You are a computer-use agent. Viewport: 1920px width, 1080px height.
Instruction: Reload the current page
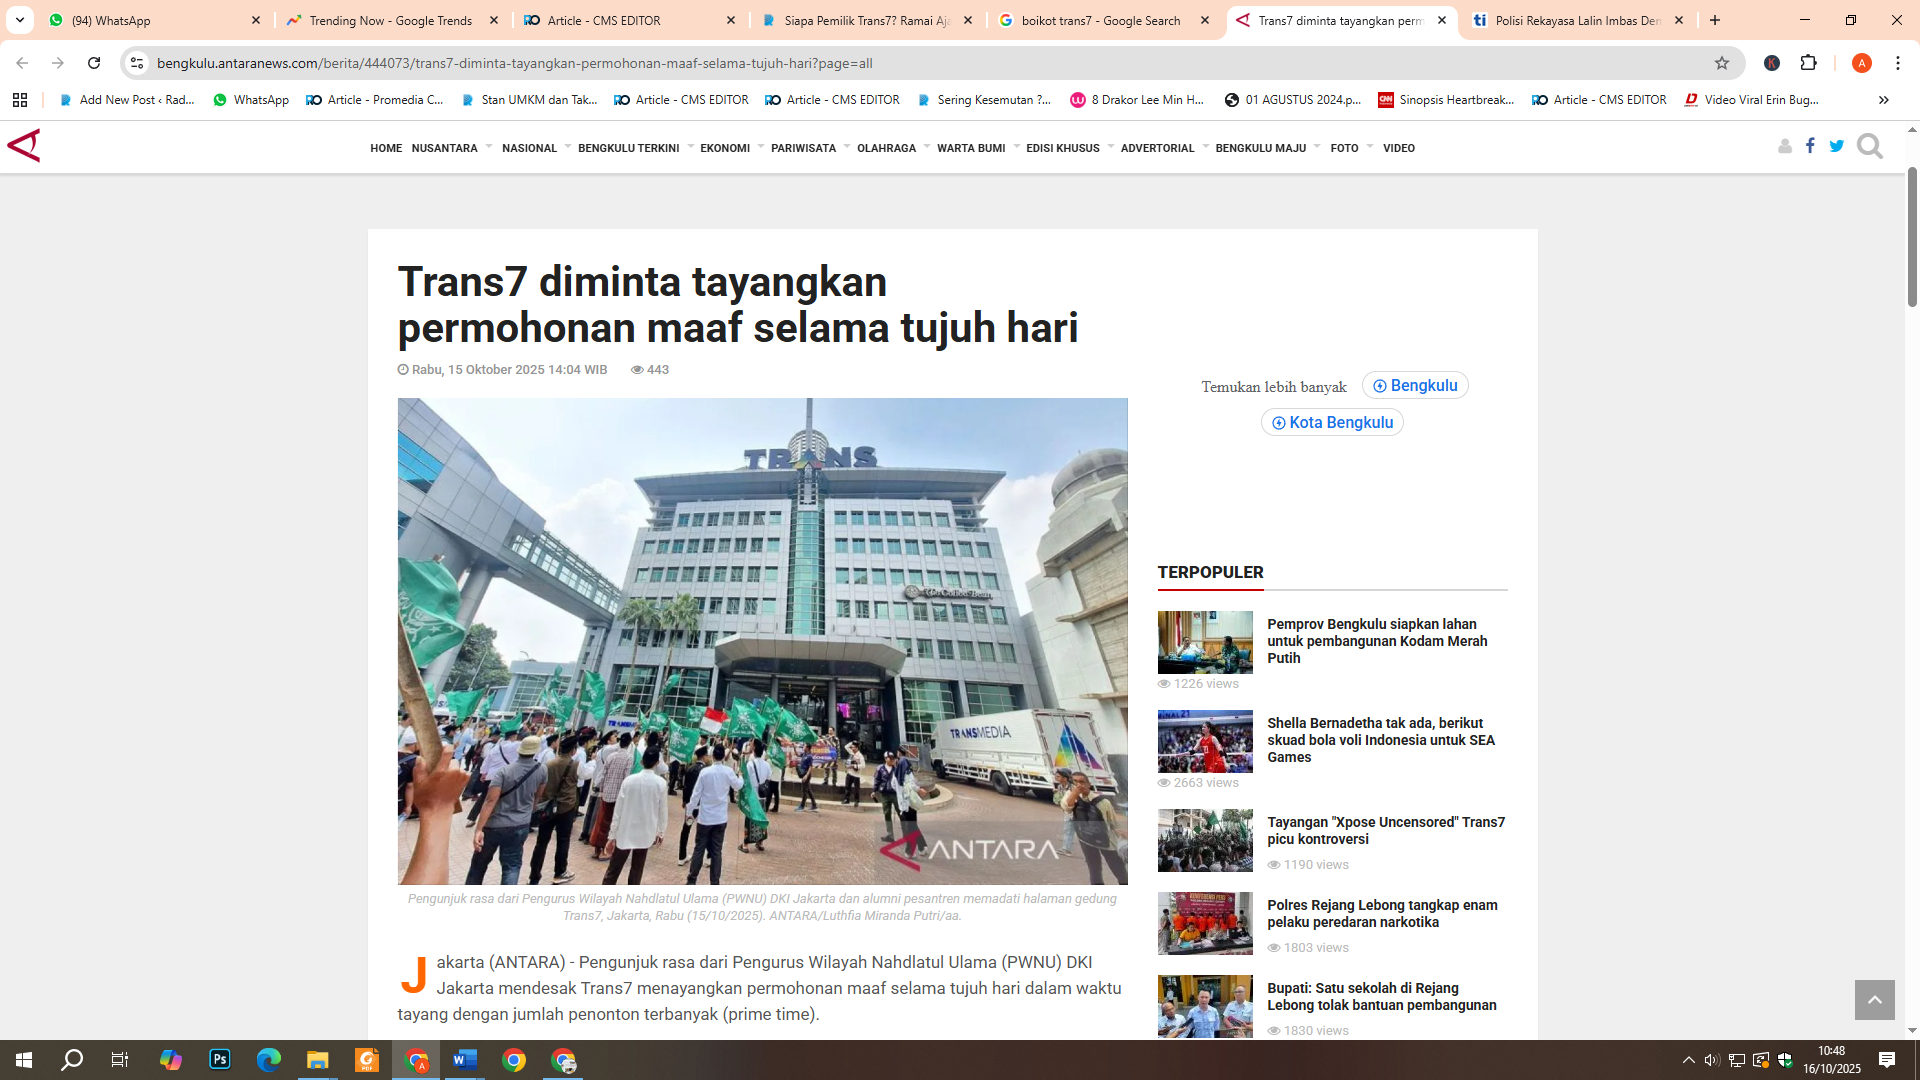pyautogui.click(x=94, y=63)
